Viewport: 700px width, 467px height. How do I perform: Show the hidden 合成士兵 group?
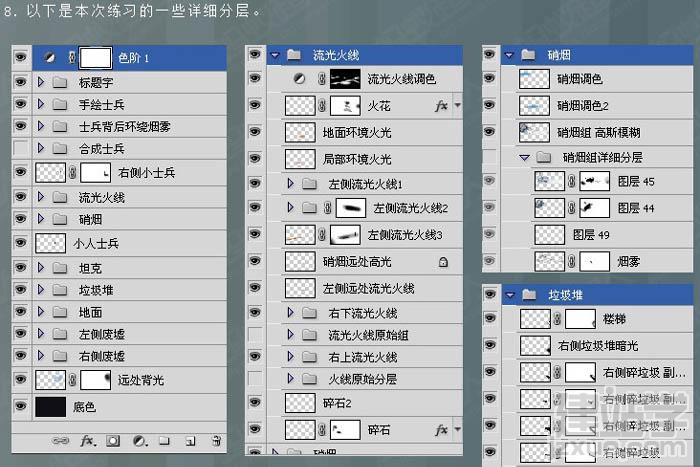click(21, 148)
